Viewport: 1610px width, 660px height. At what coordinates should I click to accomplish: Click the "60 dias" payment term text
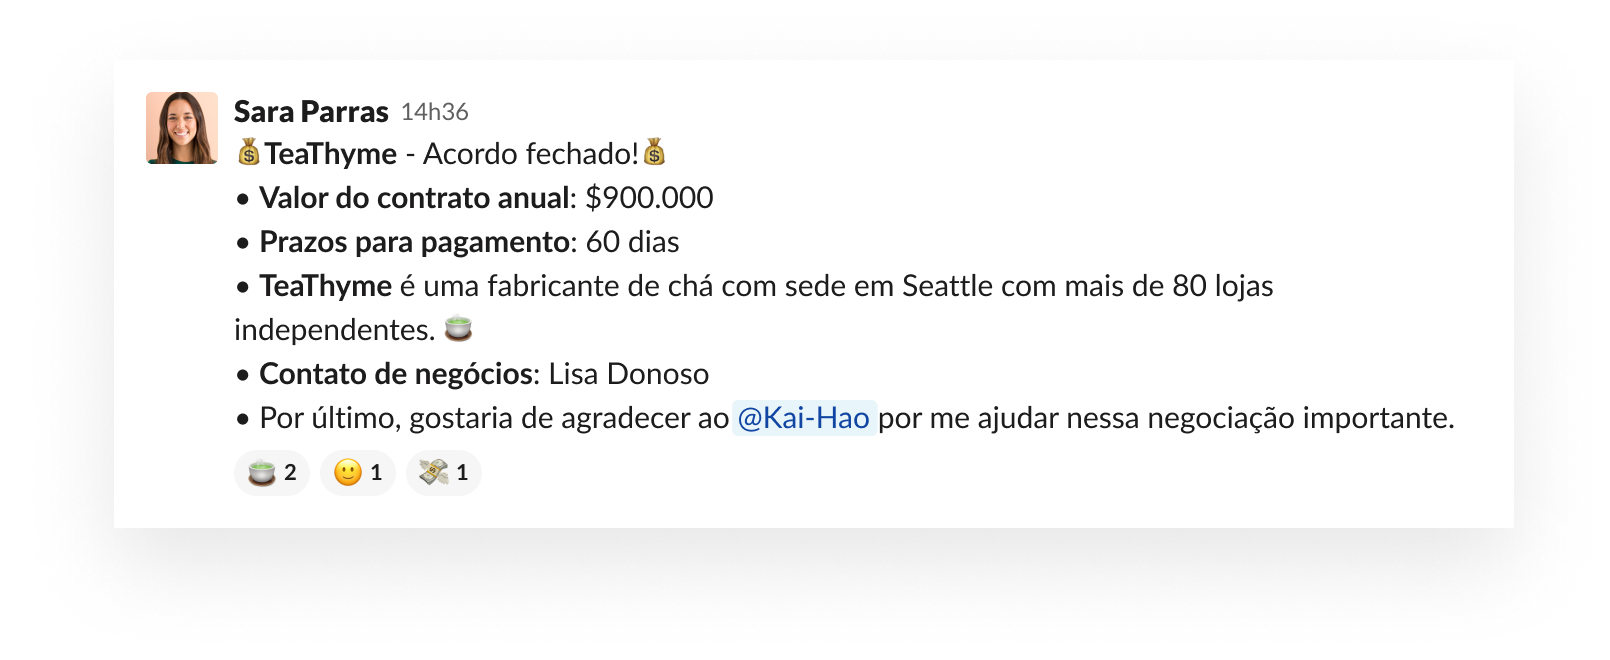[x=632, y=242]
